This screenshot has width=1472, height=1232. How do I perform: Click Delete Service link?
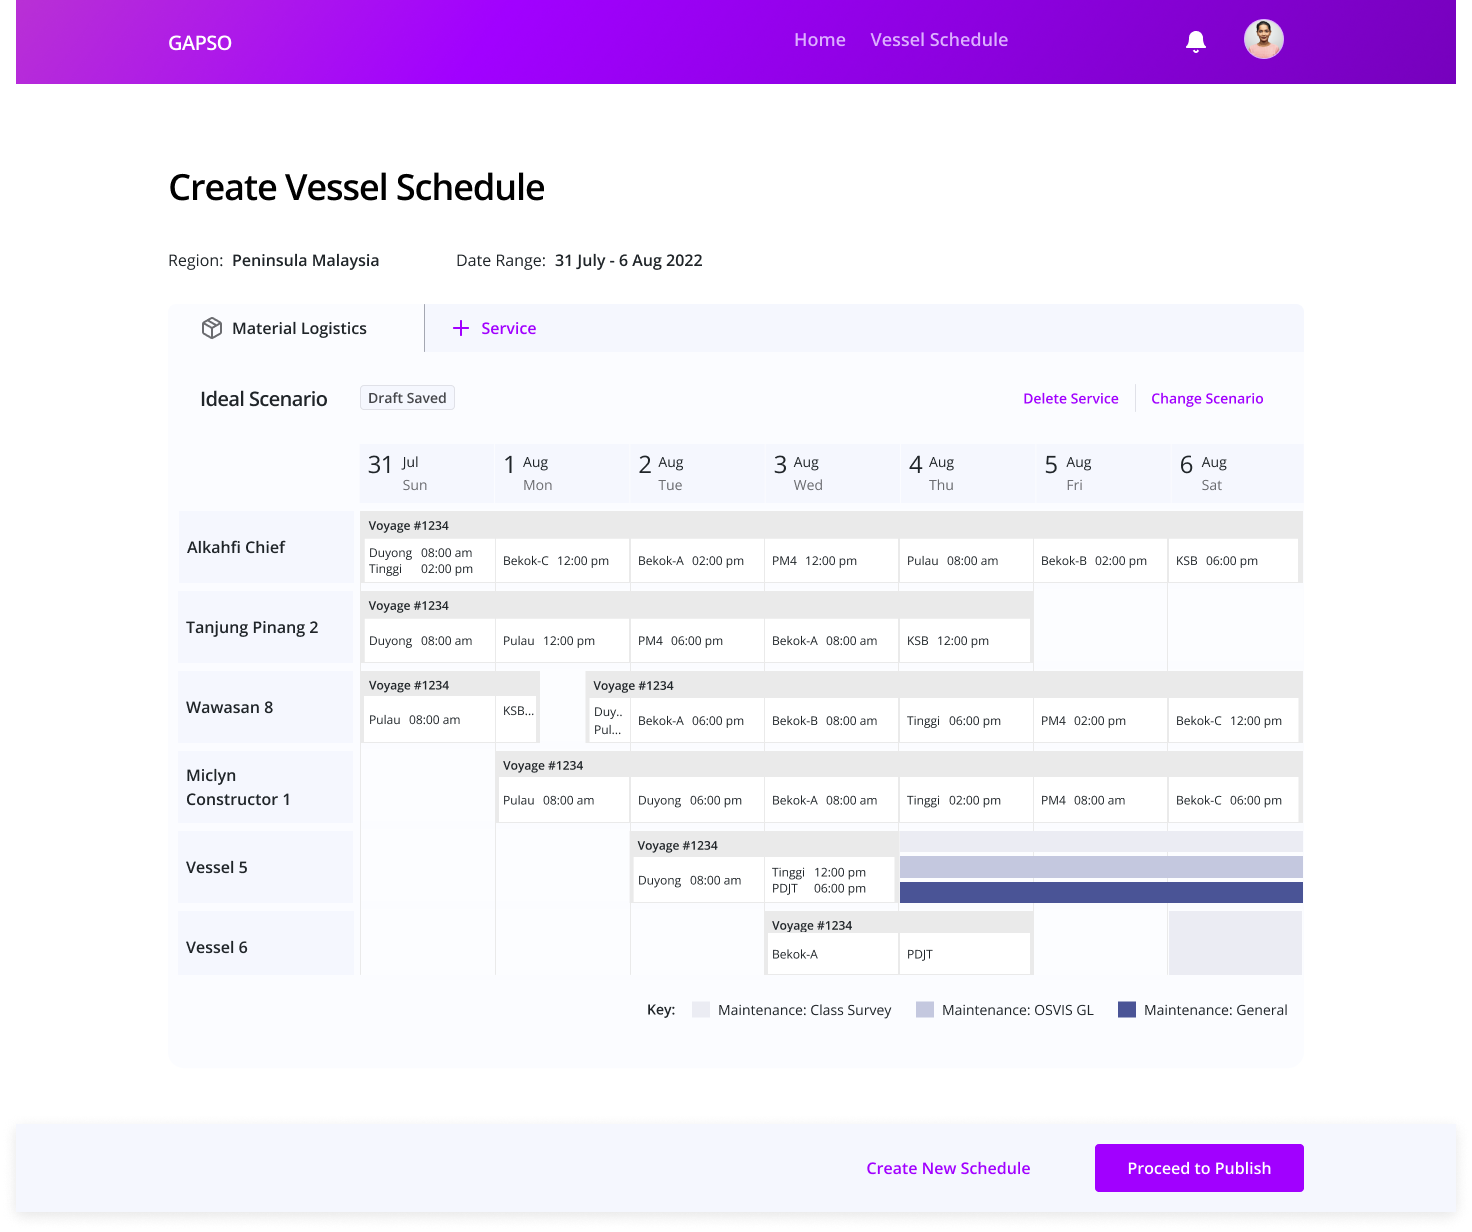click(1070, 398)
